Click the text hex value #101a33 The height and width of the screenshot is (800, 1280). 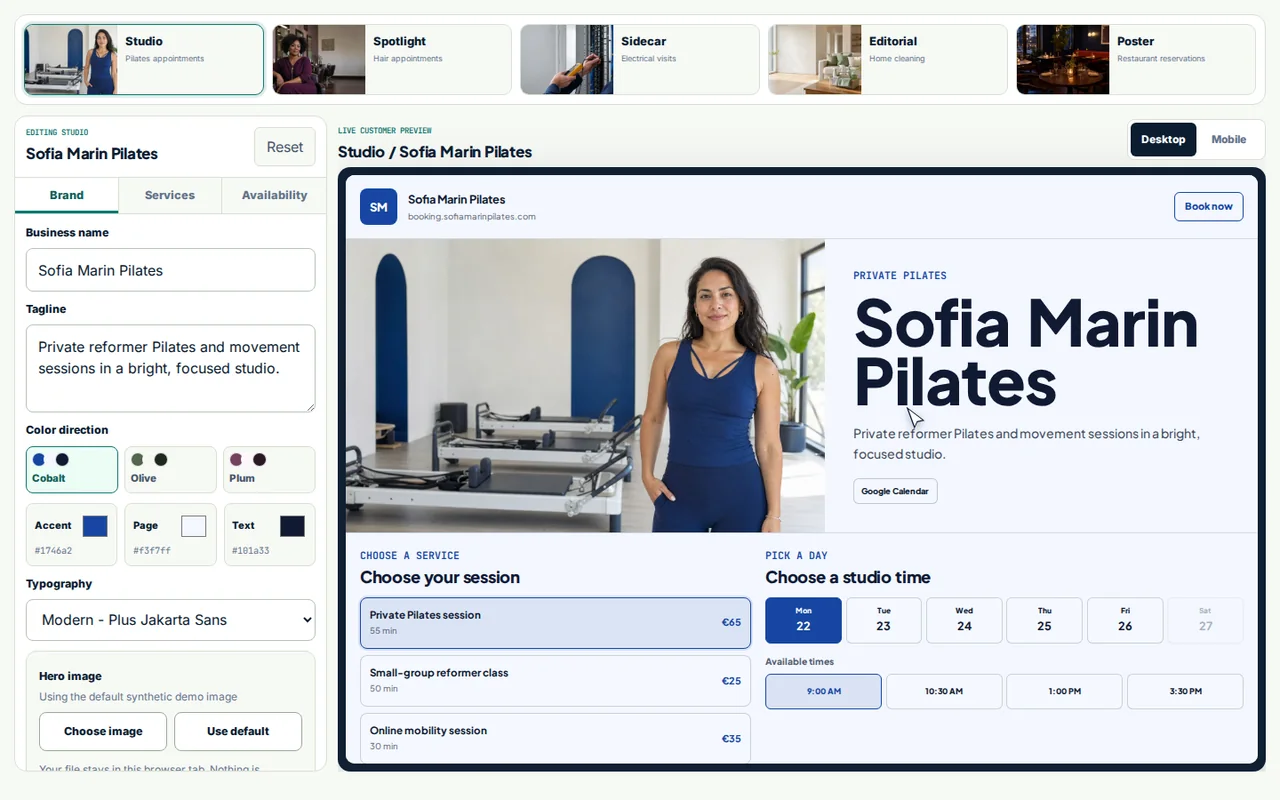click(x=251, y=550)
